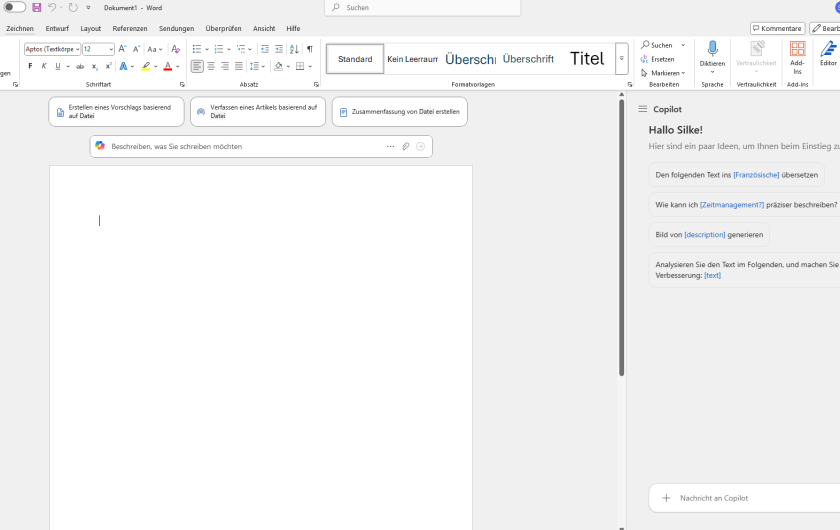840x530 pixels.
Task: Increase paragraph indent
Action: click(x=279, y=49)
